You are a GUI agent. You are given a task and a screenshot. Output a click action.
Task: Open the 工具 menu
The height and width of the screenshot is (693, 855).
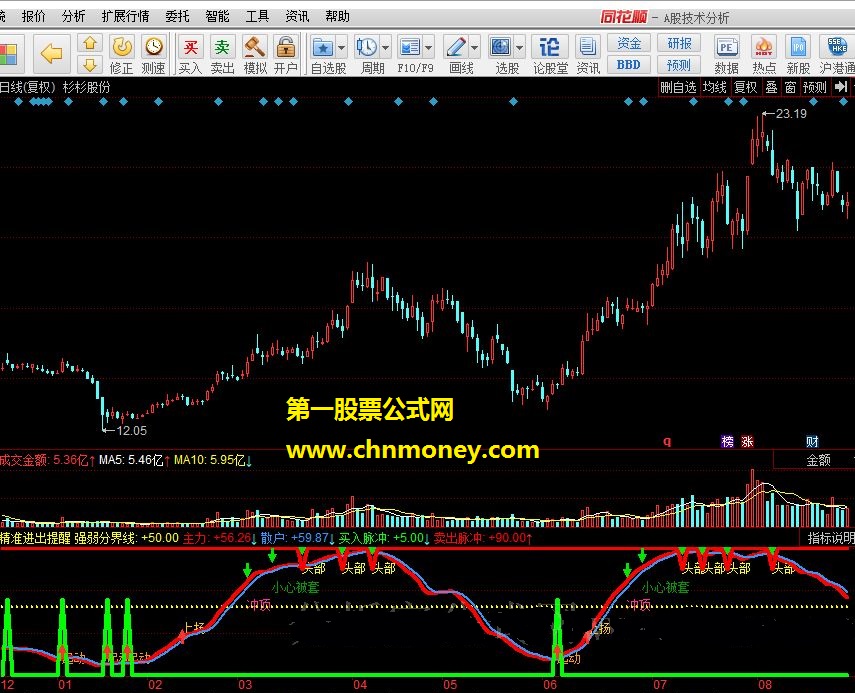[x=257, y=16]
